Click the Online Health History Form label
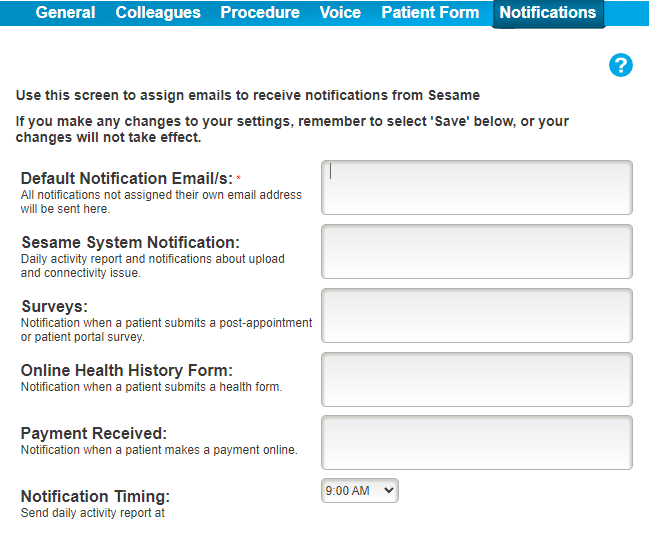This screenshot has width=649, height=537. point(127,370)
